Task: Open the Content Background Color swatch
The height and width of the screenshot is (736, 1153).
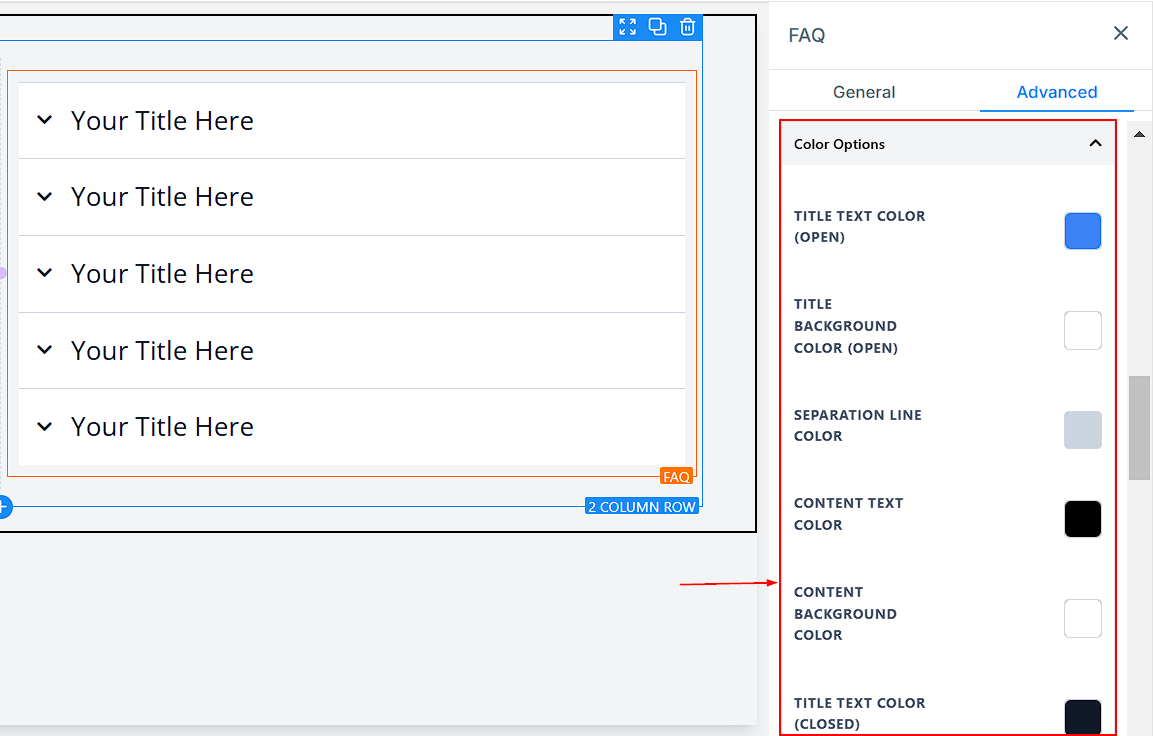Action: coord(1082,619)
